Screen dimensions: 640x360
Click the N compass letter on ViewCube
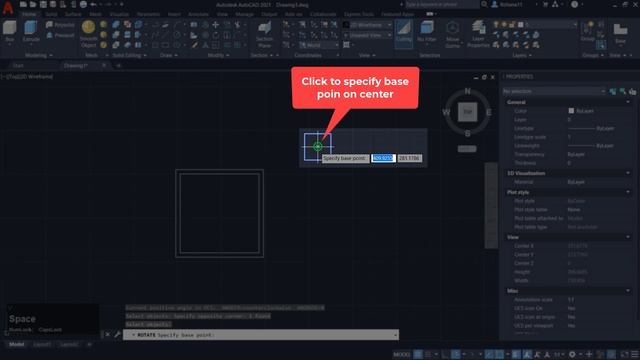tap(467, 91)
